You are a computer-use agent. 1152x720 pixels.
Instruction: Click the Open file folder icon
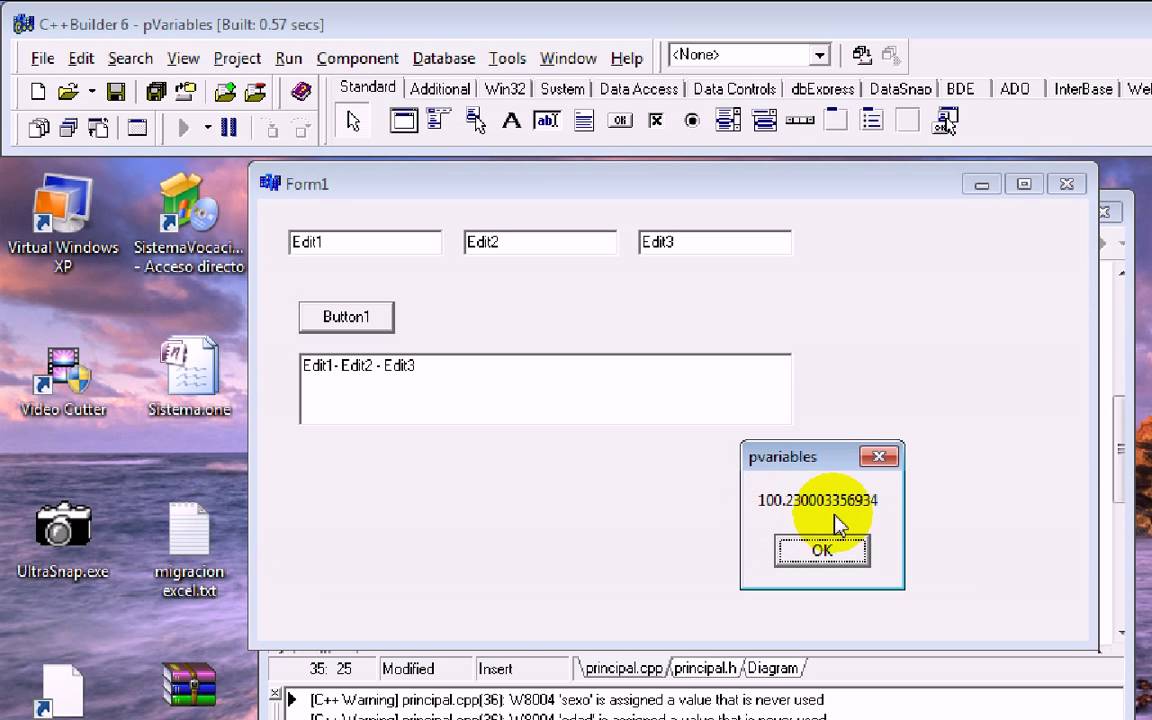(x=68, y=92)
